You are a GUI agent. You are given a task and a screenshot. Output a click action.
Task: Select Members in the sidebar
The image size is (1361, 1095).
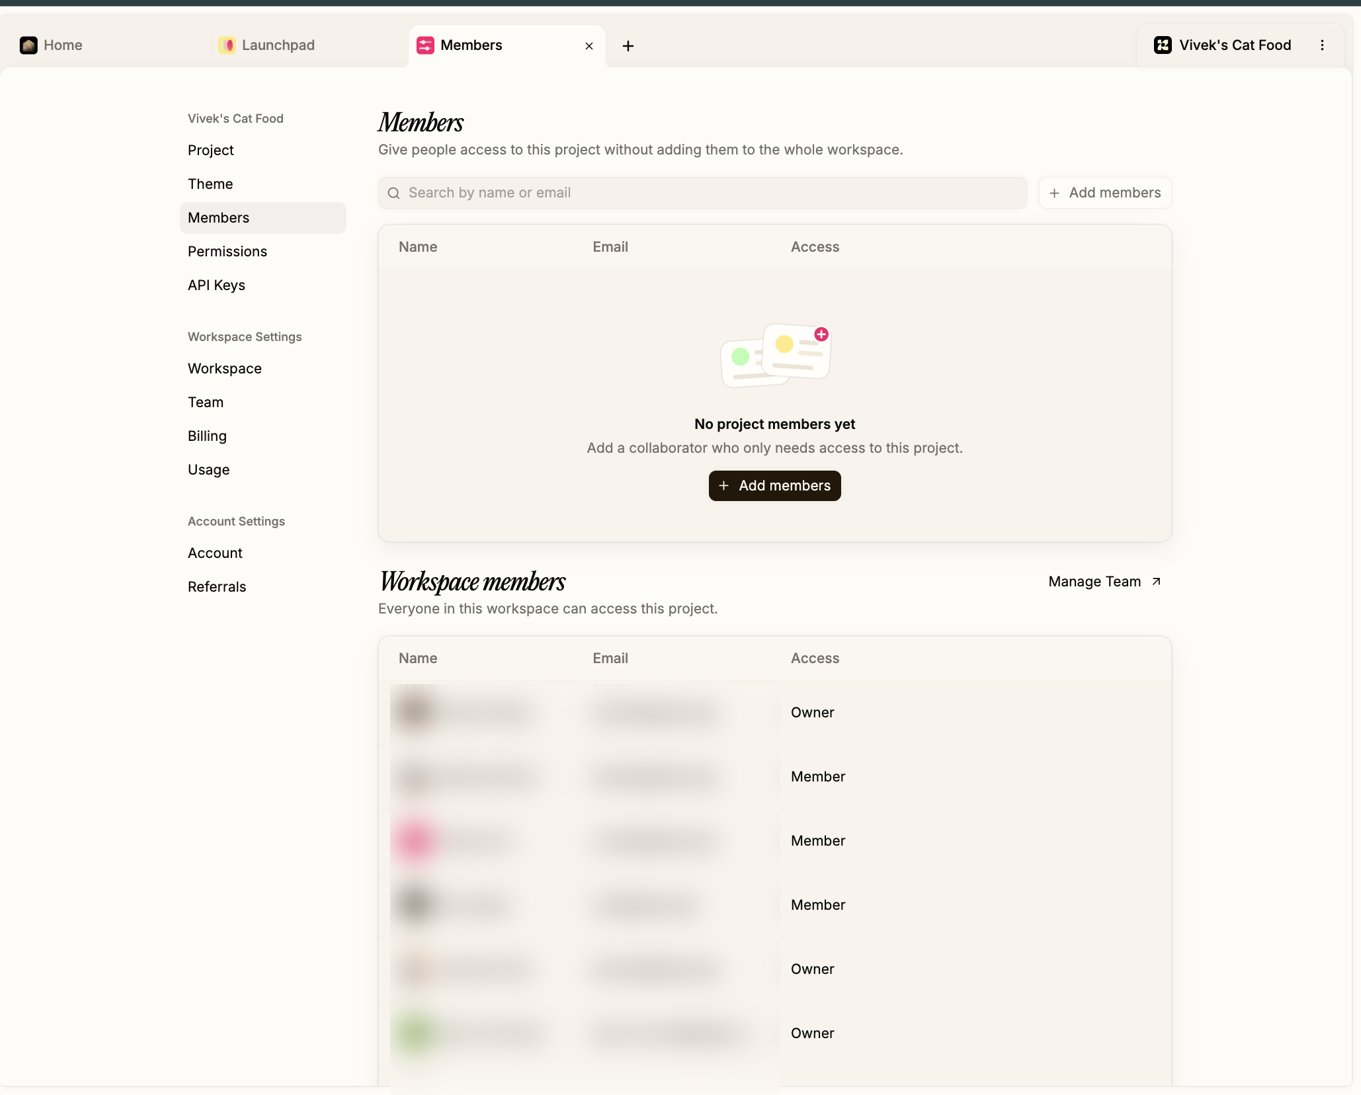point(263,218)
